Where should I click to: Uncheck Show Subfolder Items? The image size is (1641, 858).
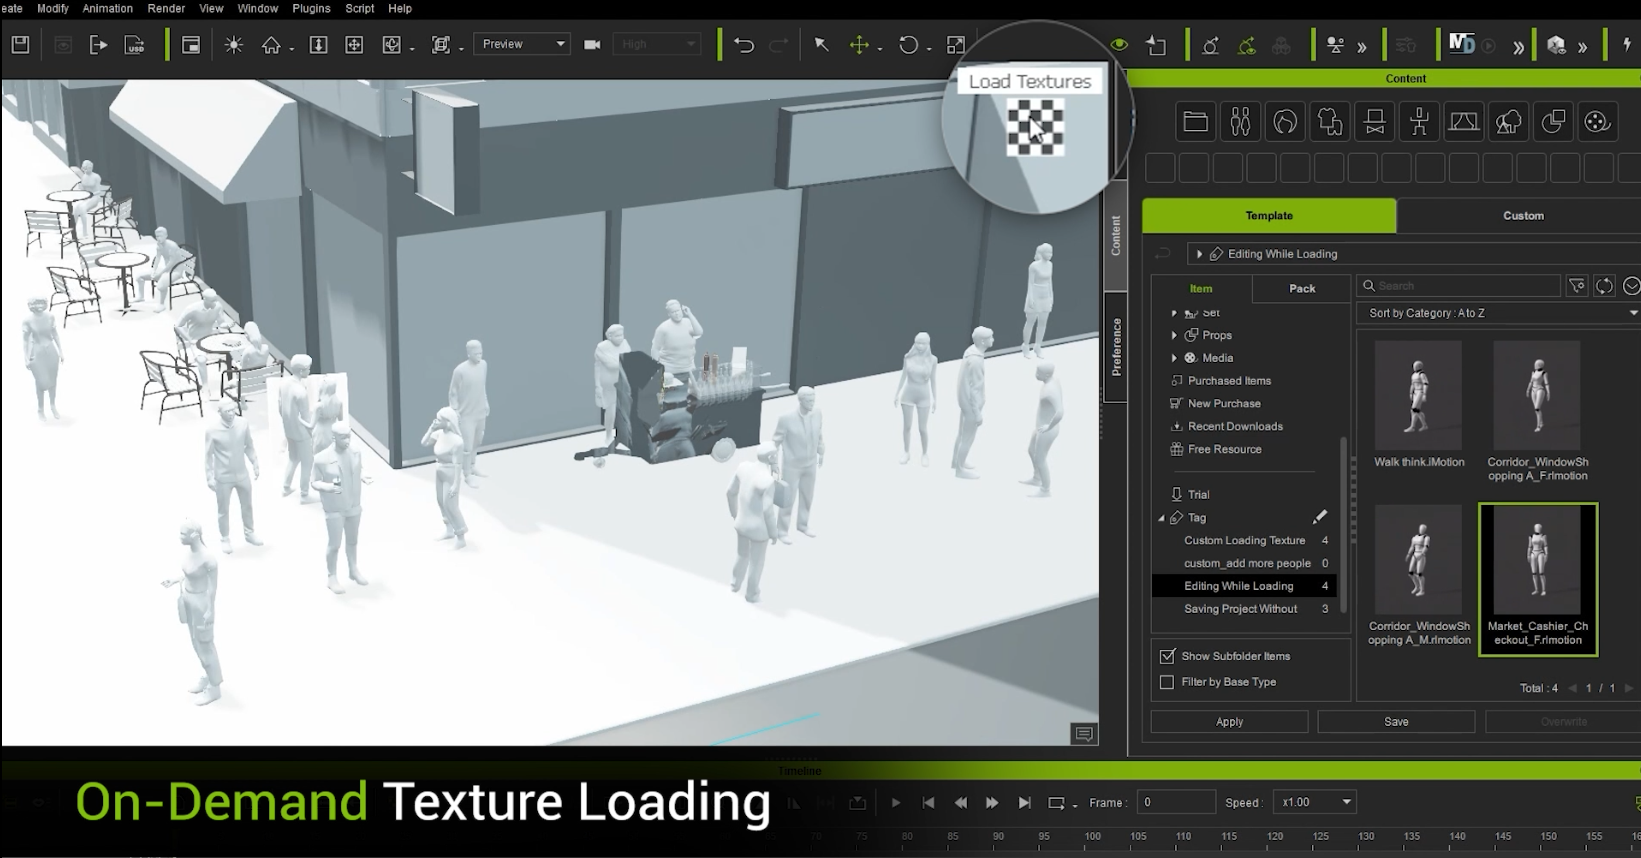click(1167, 656)
